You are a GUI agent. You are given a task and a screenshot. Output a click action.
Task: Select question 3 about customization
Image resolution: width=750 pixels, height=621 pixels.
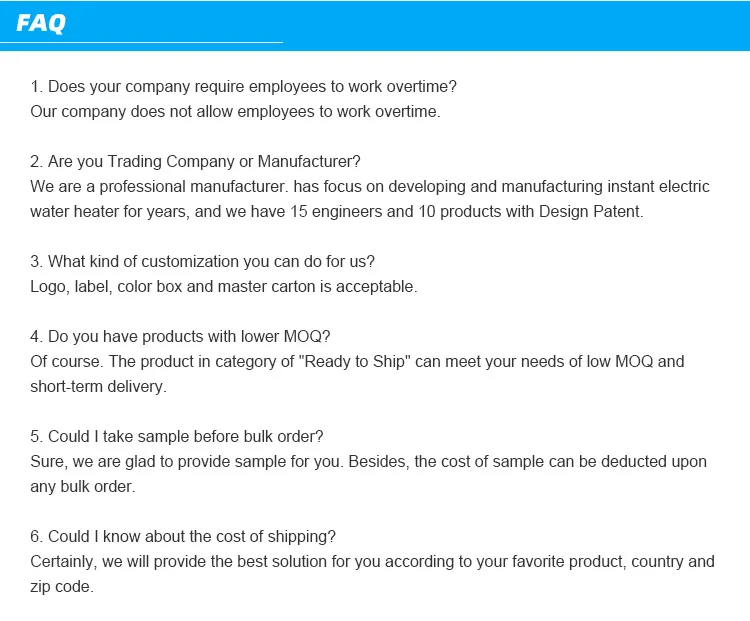(202, 262)
